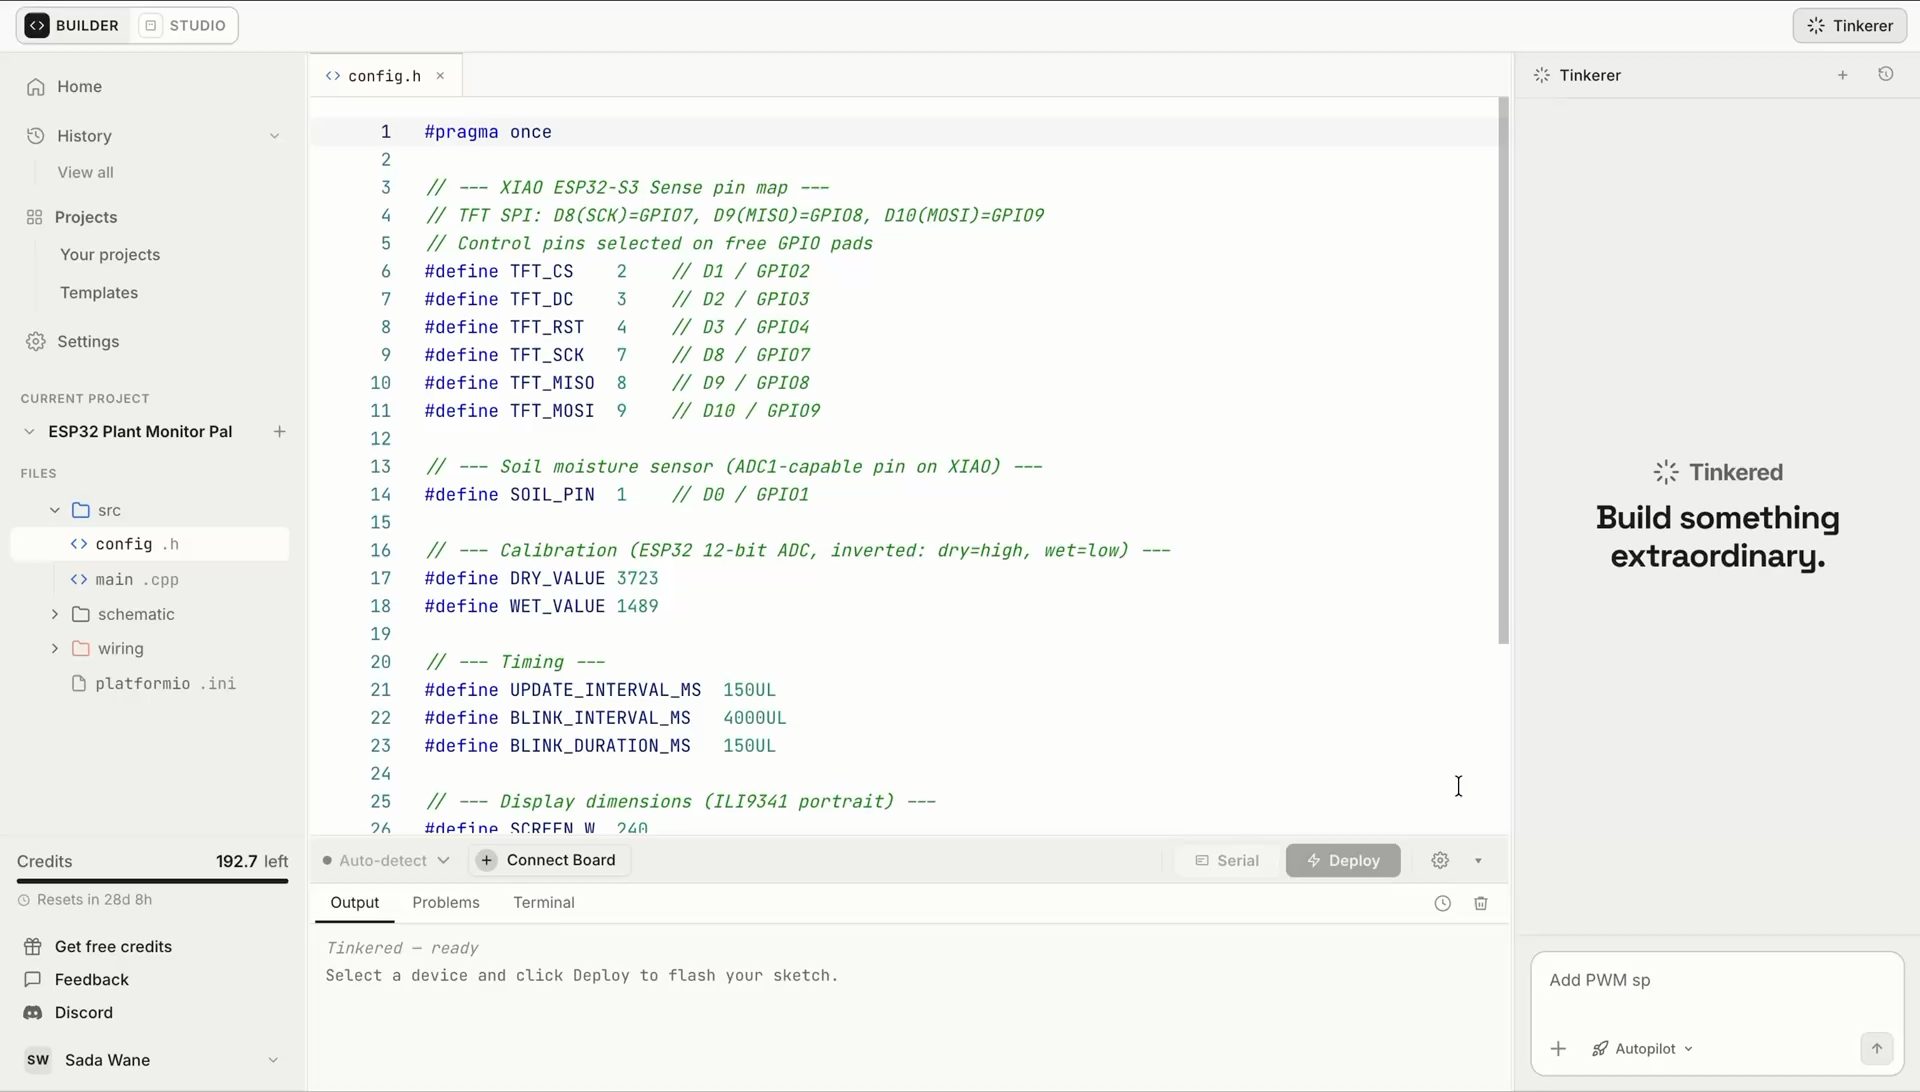
Task: Click the wiring folder icon
Action: [x=81, y=649]
